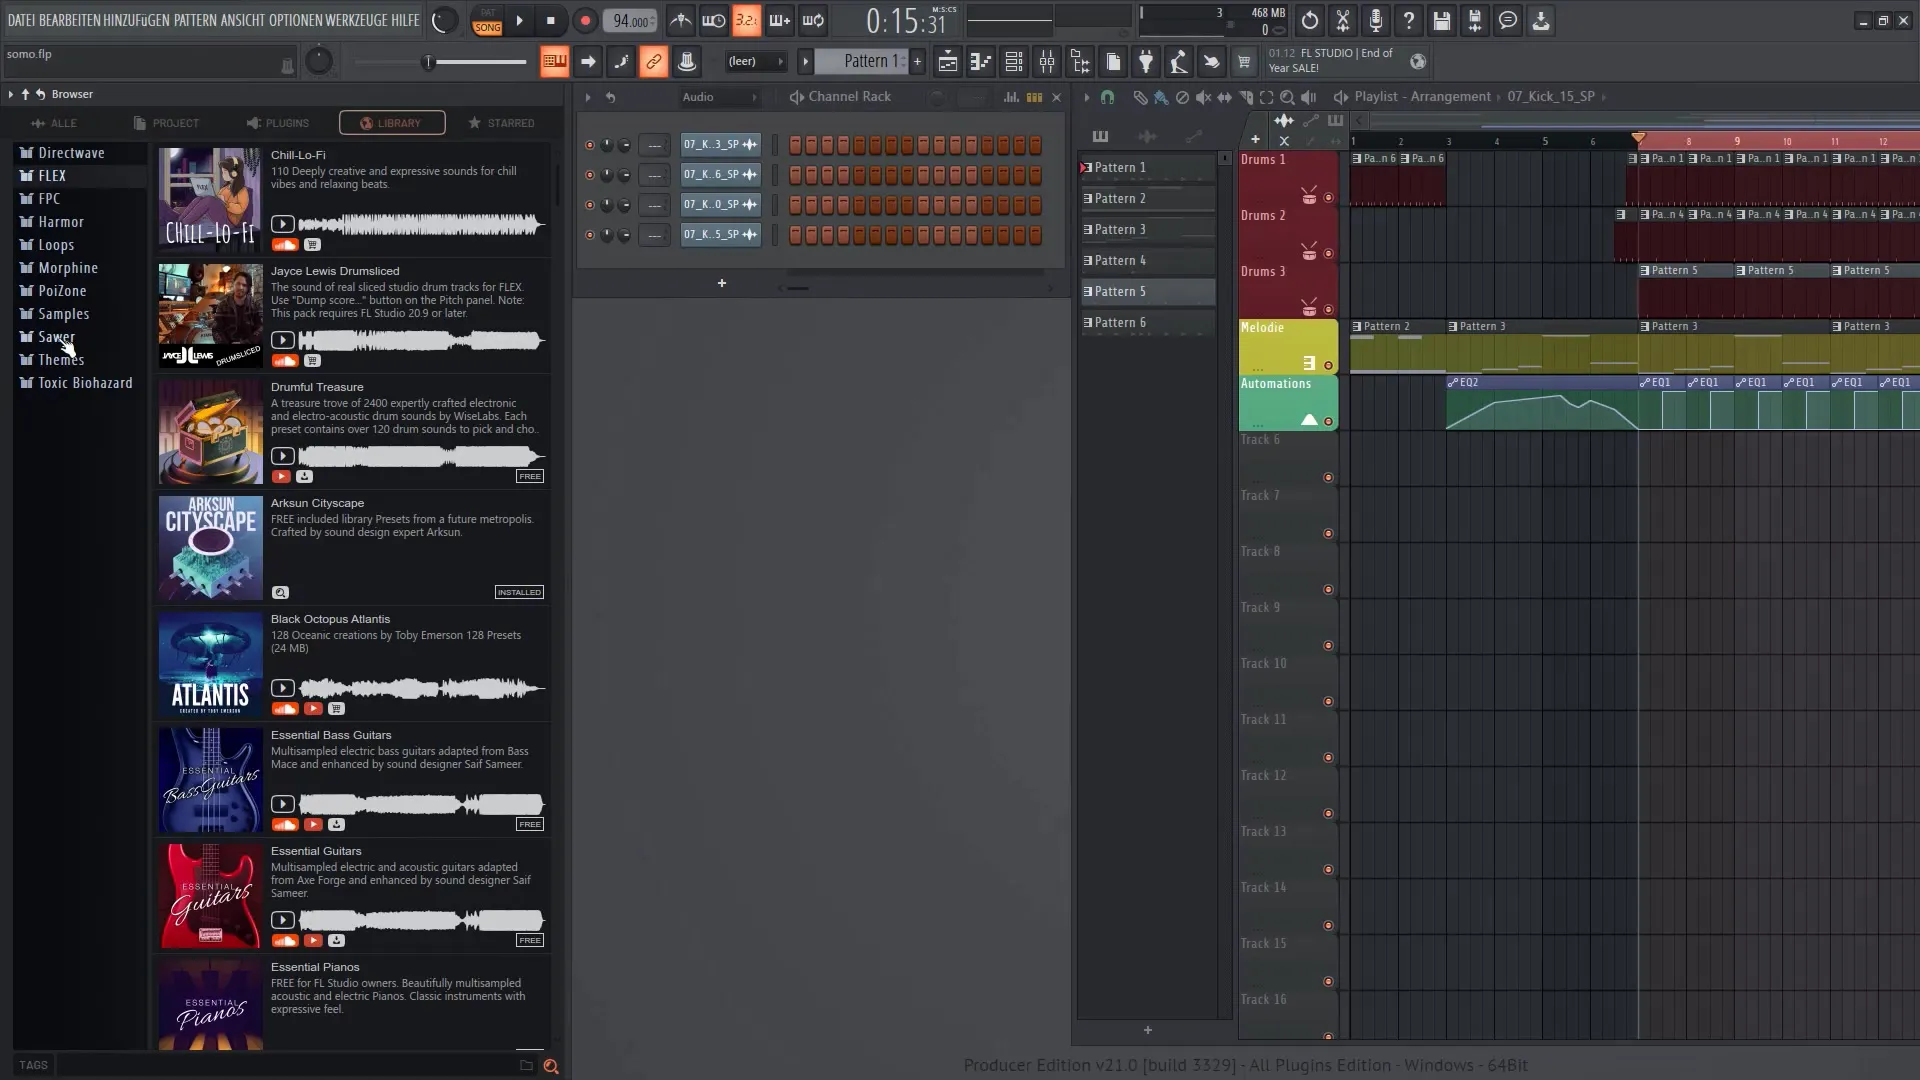This screenshot has width=1920, height=1080.
Task: Open the shop cart icon
Action: pos(1244,62)
